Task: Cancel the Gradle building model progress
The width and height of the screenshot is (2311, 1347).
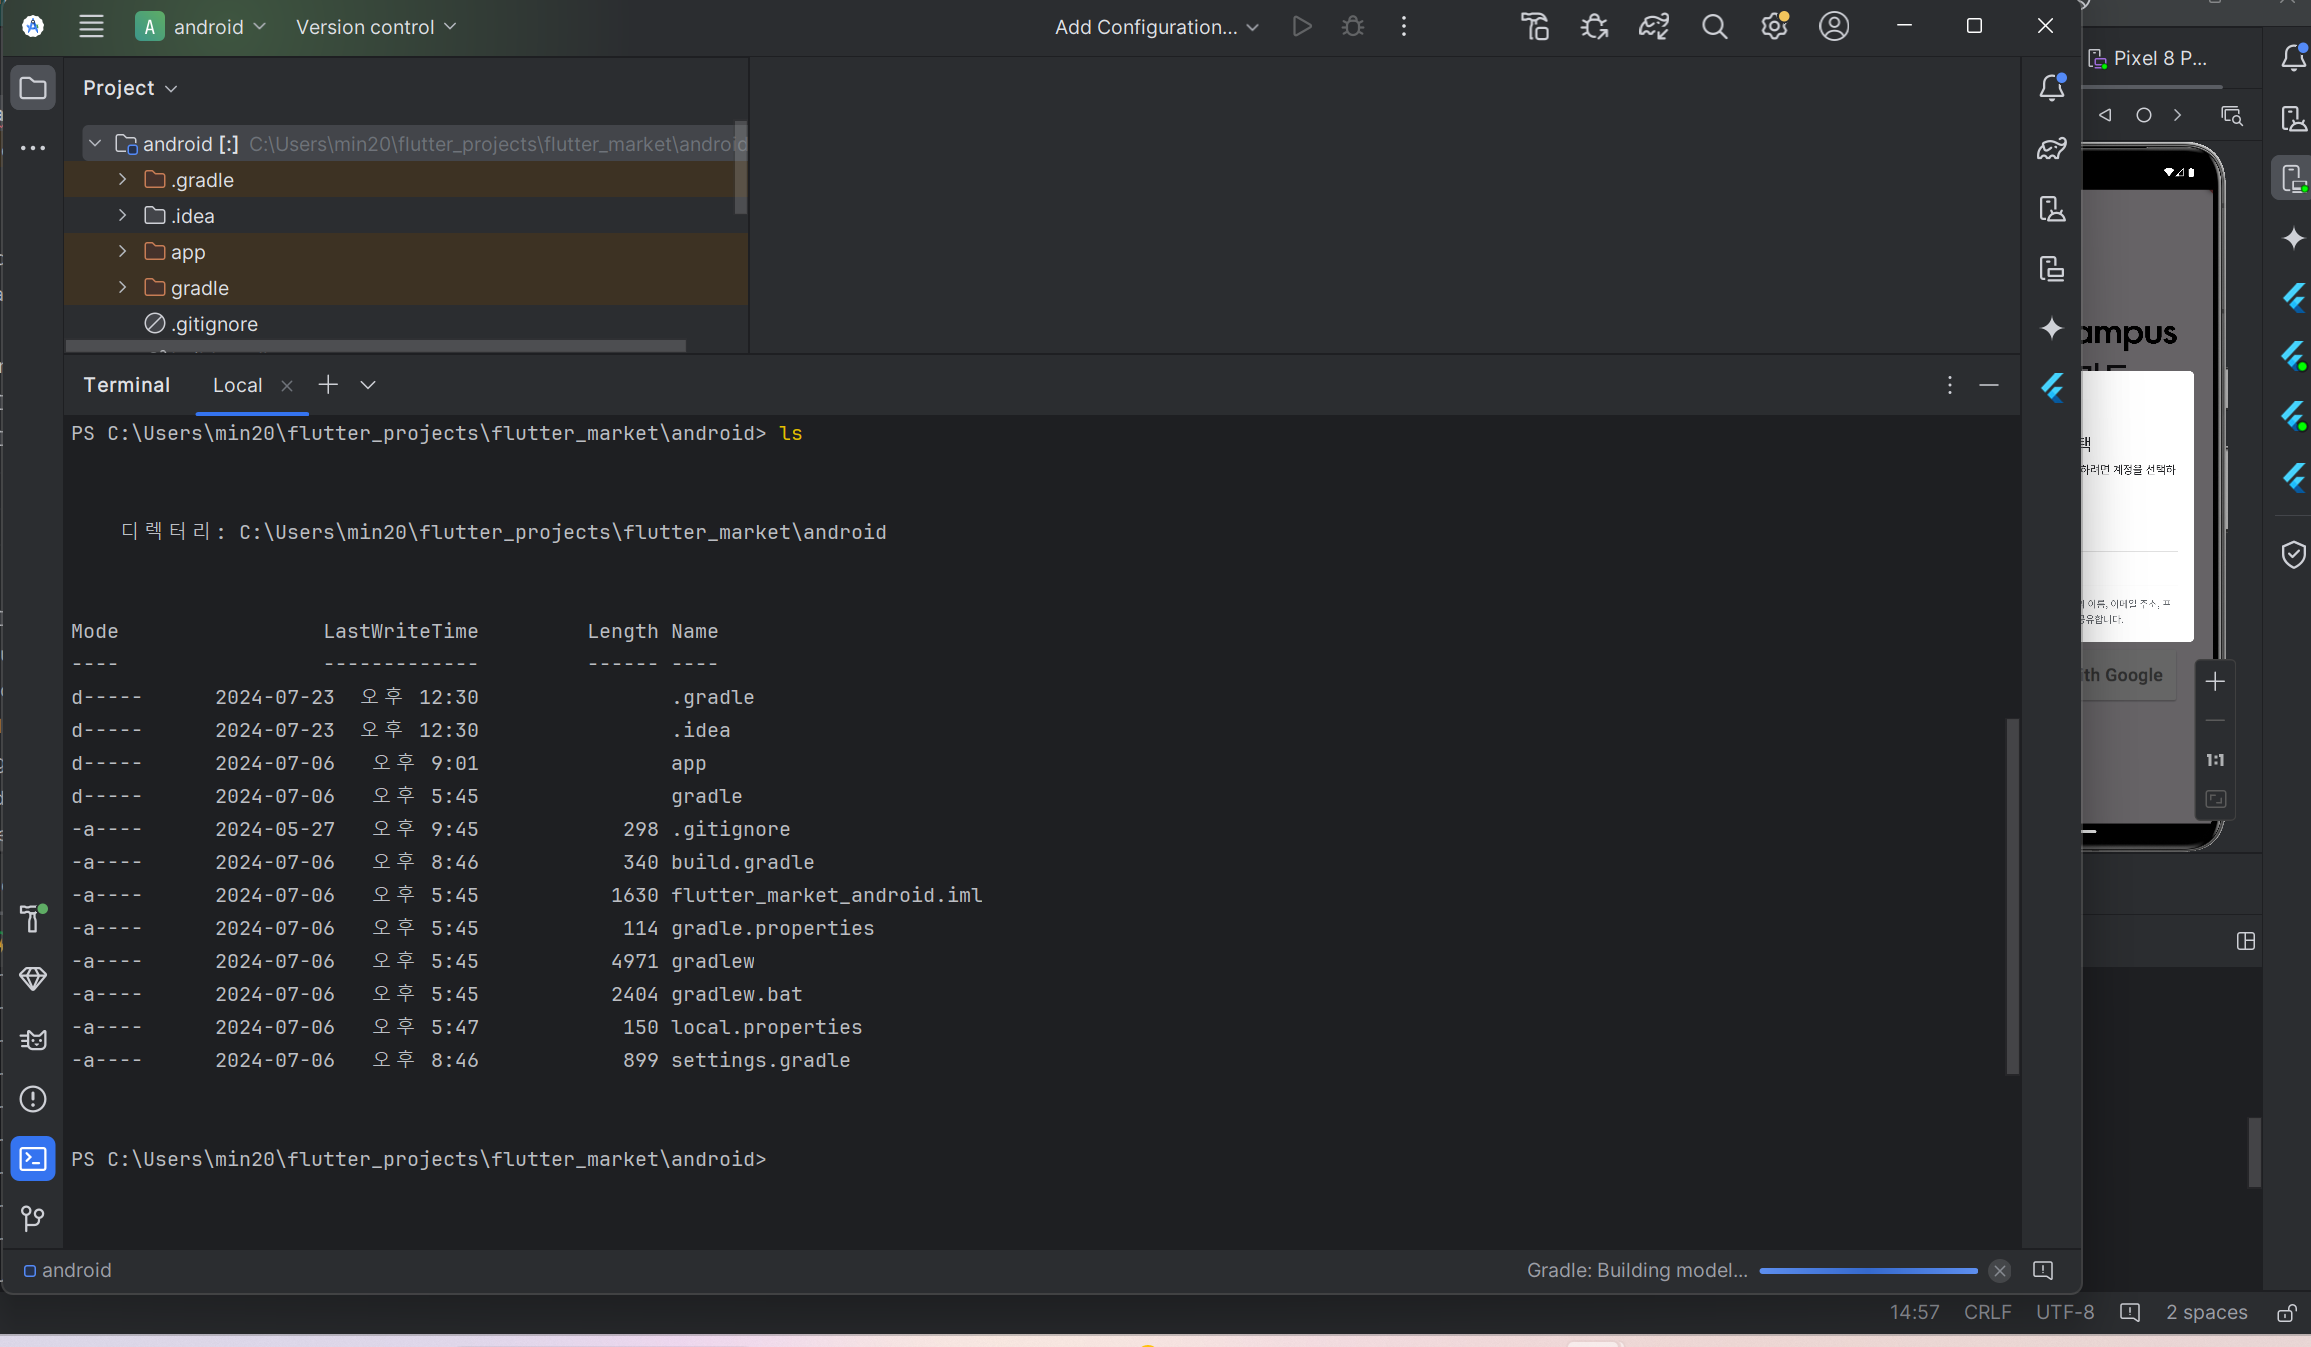Action: (1999, 1270)
